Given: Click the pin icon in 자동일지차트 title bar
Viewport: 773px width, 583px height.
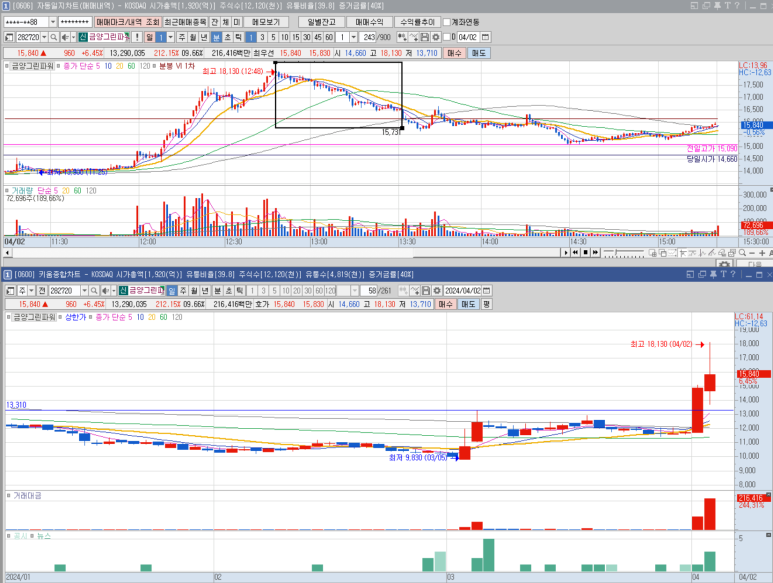Looking at the screenshot, I should [717, 5].
